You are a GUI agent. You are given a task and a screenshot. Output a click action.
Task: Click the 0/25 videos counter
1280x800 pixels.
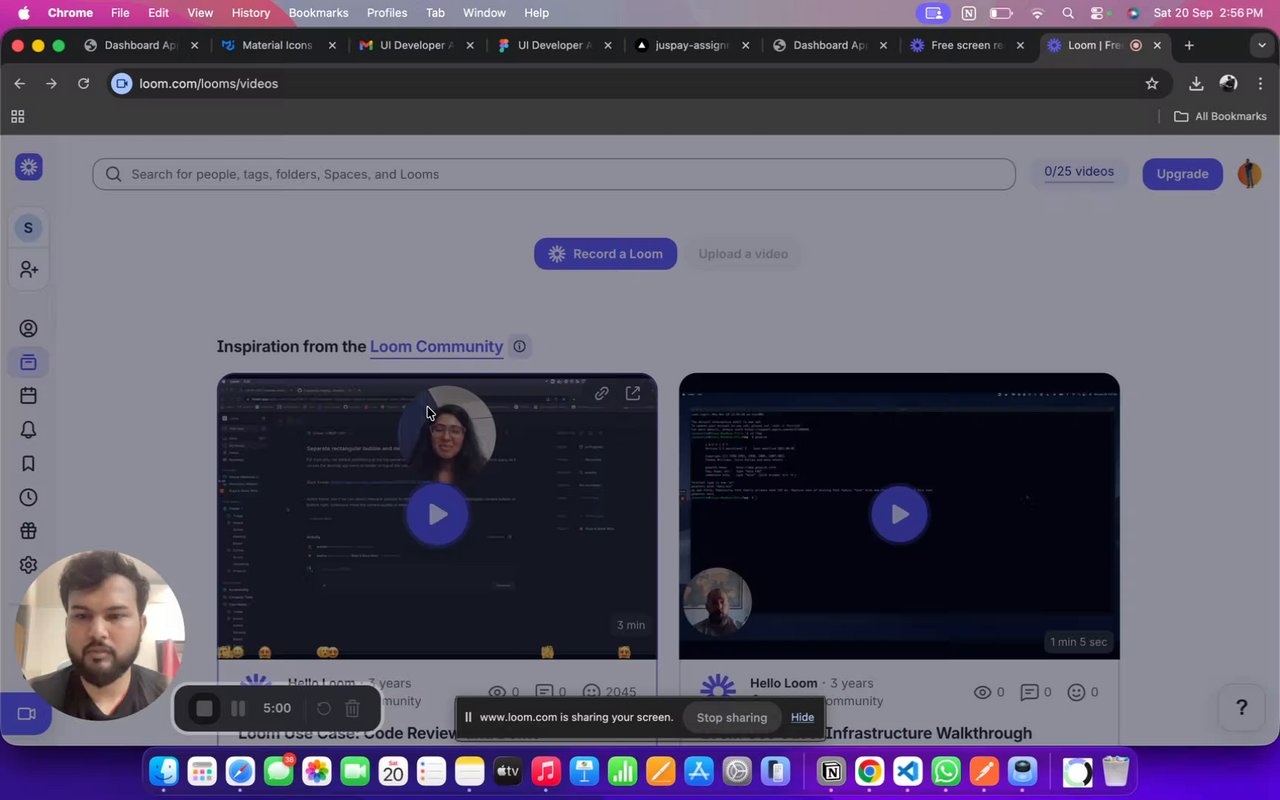coord(1079,172)
